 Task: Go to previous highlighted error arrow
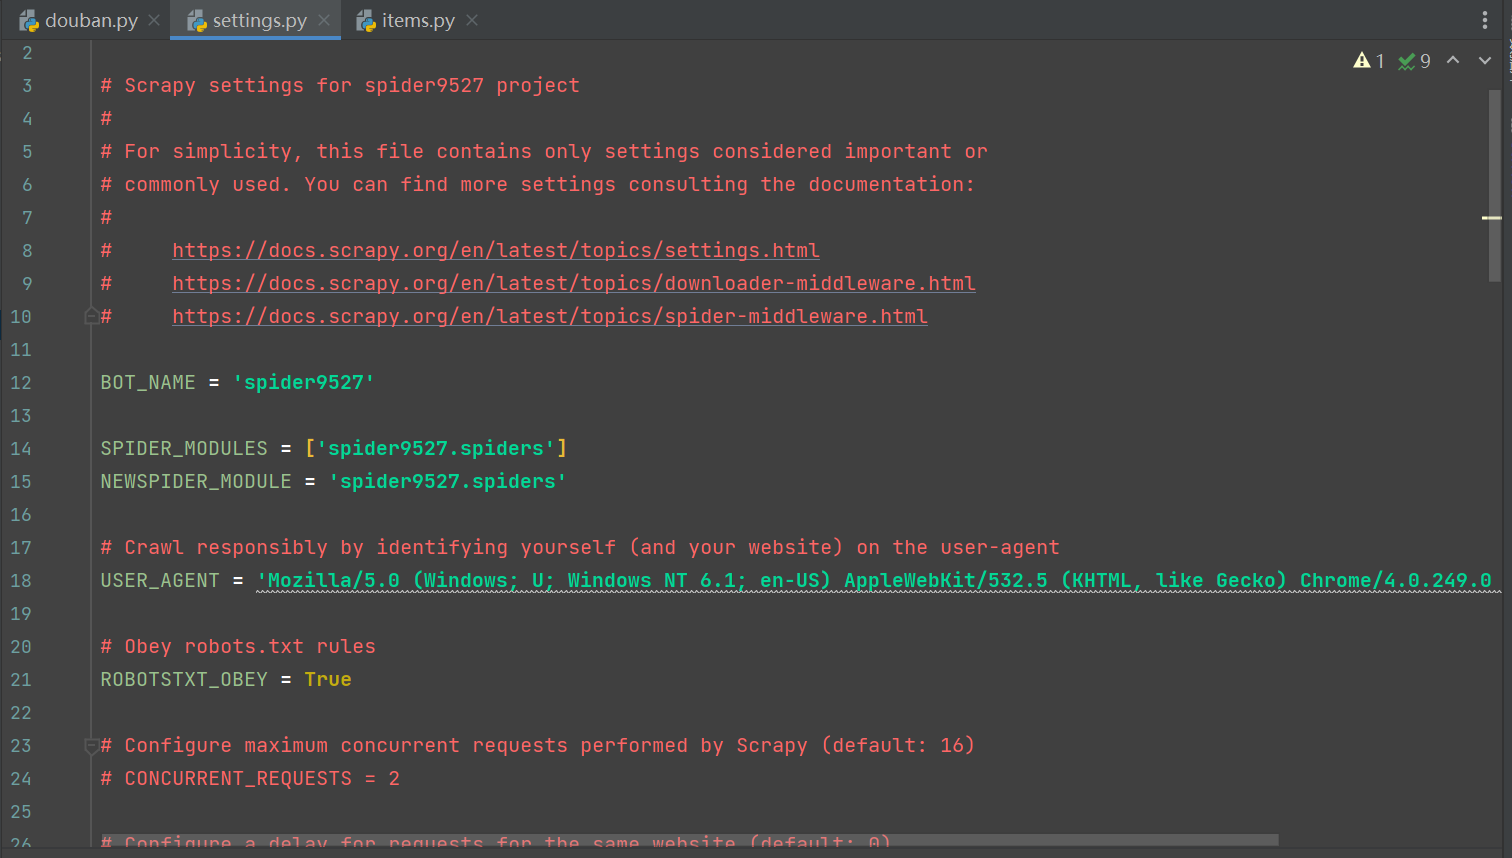pyautogui.click(x=1453, y=61)
